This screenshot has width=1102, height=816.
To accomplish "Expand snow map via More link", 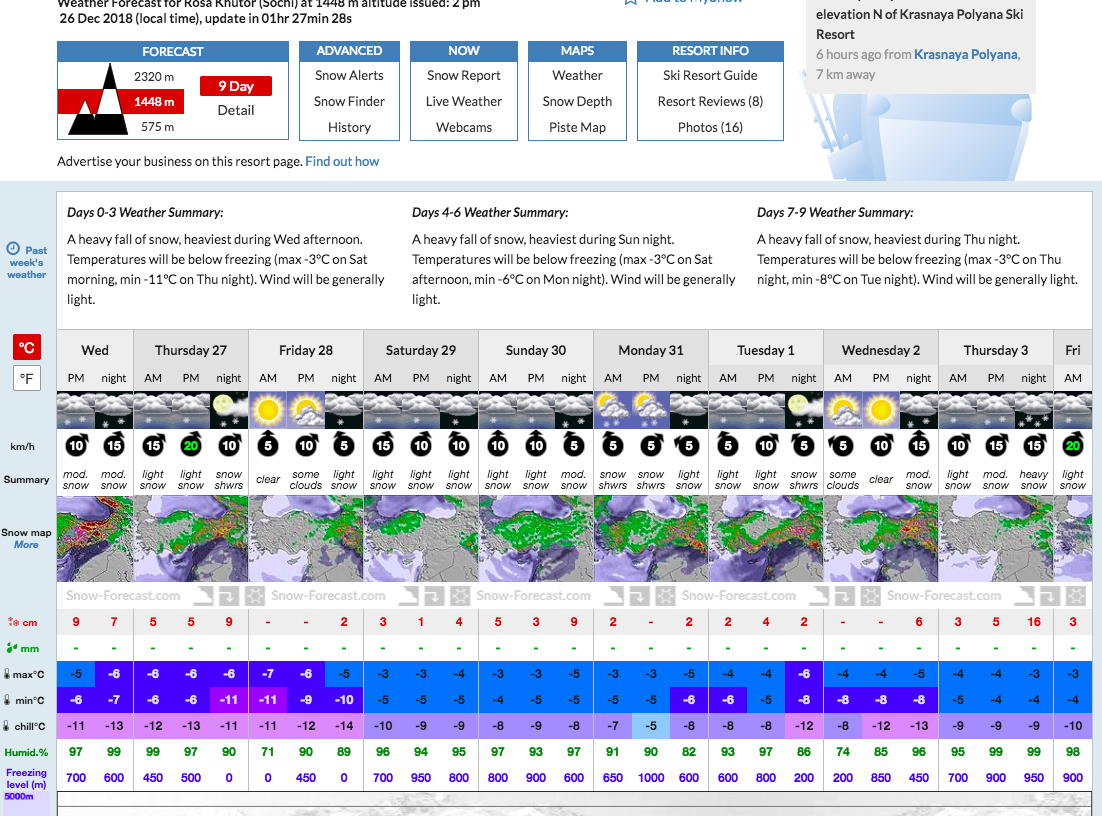I will pyautogui.click(x=26, y=545).
